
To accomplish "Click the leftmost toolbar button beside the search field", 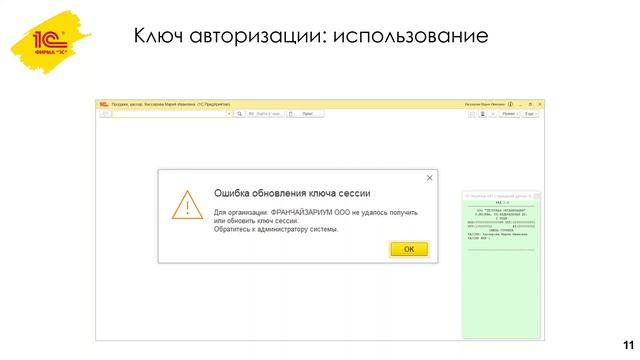I will (x=106, y=114).
